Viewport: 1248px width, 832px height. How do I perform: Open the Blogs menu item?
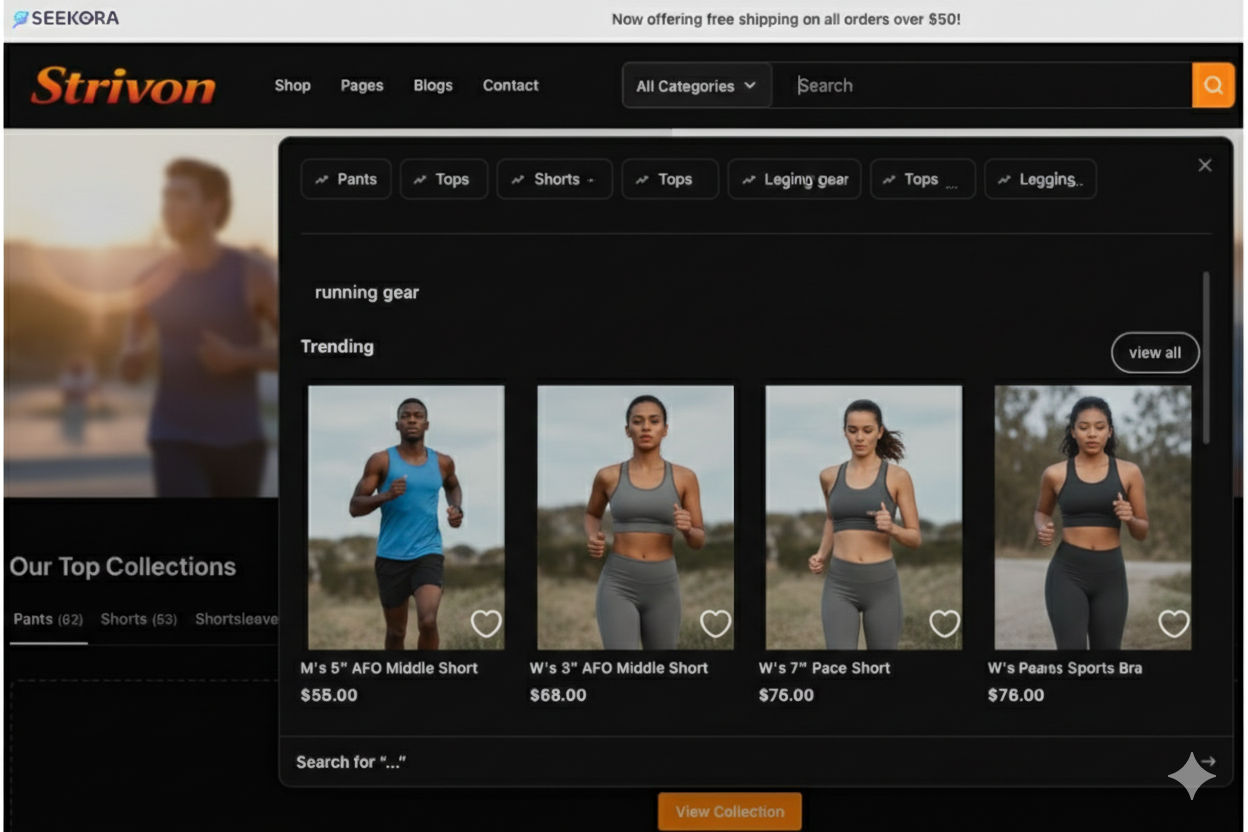pos(433,86)
